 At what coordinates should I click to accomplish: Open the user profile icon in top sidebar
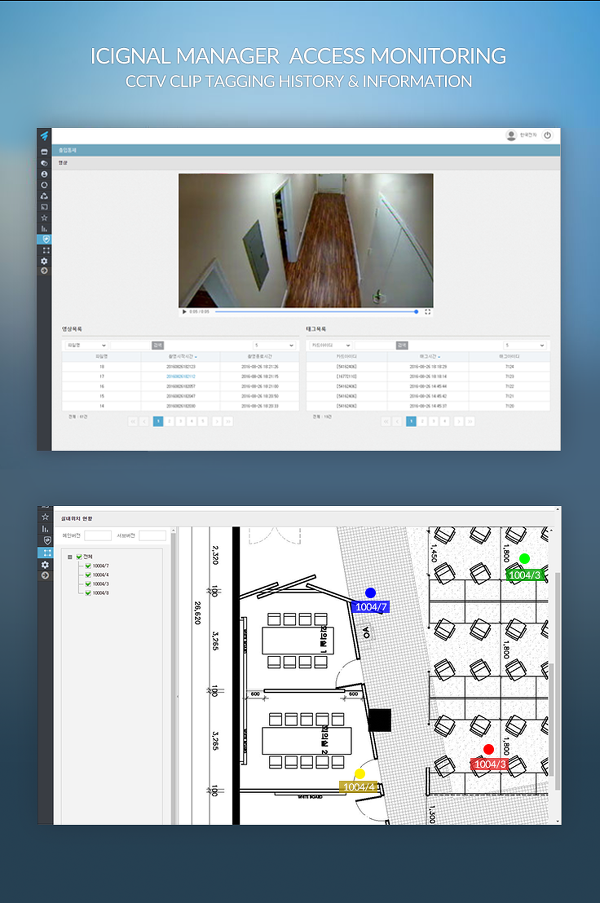pyautogui.click(x=44, y=174)
